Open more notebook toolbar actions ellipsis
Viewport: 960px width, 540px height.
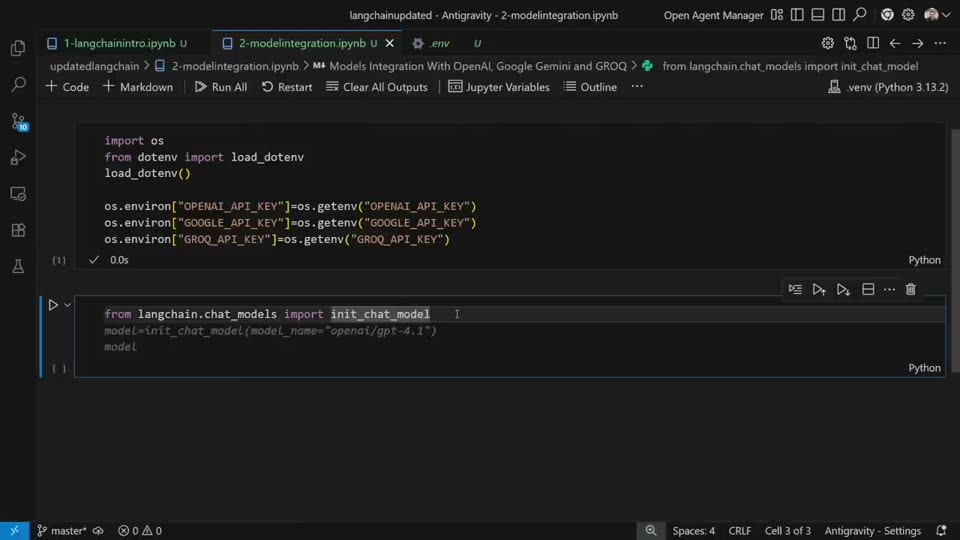click(x=637, y=87)
